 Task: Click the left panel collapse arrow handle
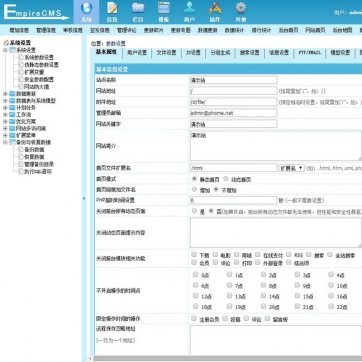tap(83, 199)
